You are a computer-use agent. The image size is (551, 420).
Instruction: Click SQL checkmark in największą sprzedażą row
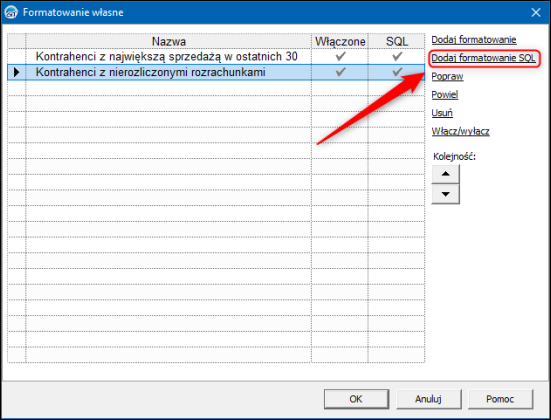point(397,56)
